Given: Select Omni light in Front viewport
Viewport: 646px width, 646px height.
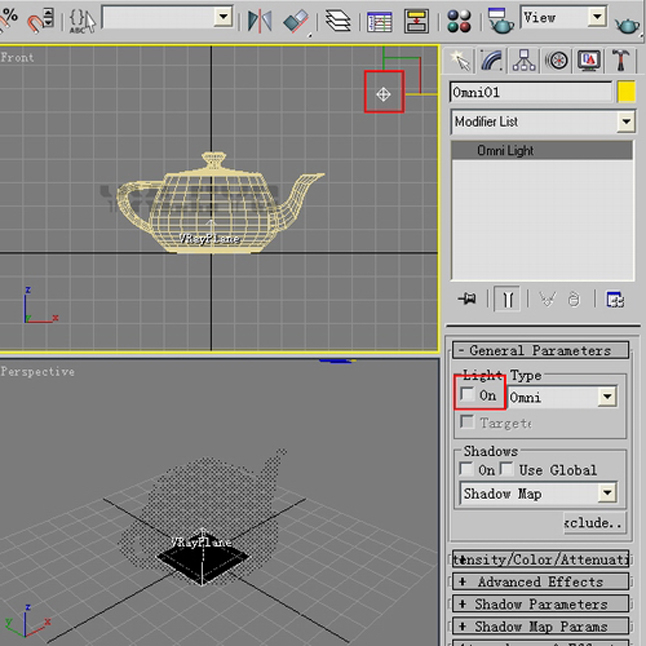Looking at the screenshot, I should 384,94.
